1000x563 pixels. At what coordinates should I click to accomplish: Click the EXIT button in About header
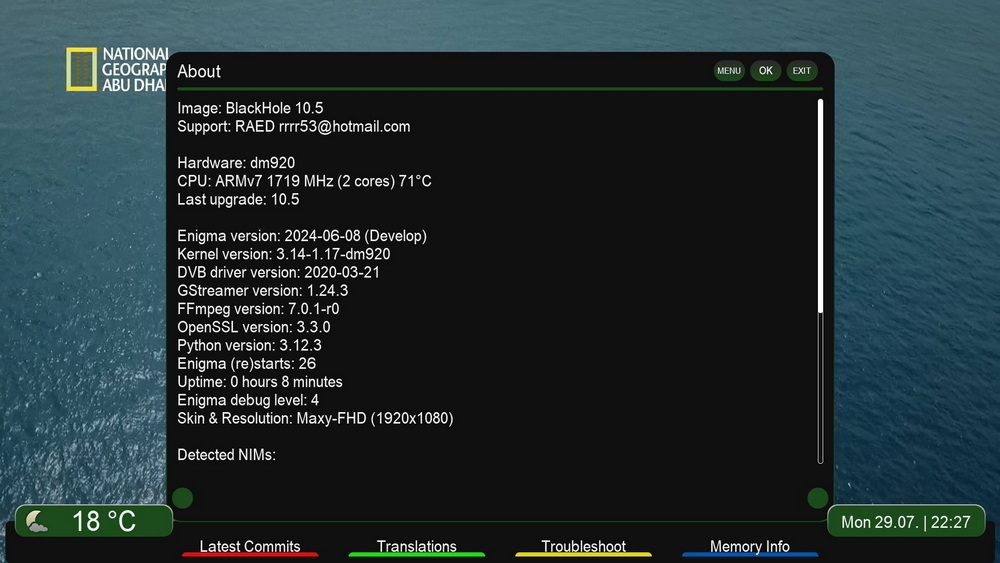[x=802, y=71]
